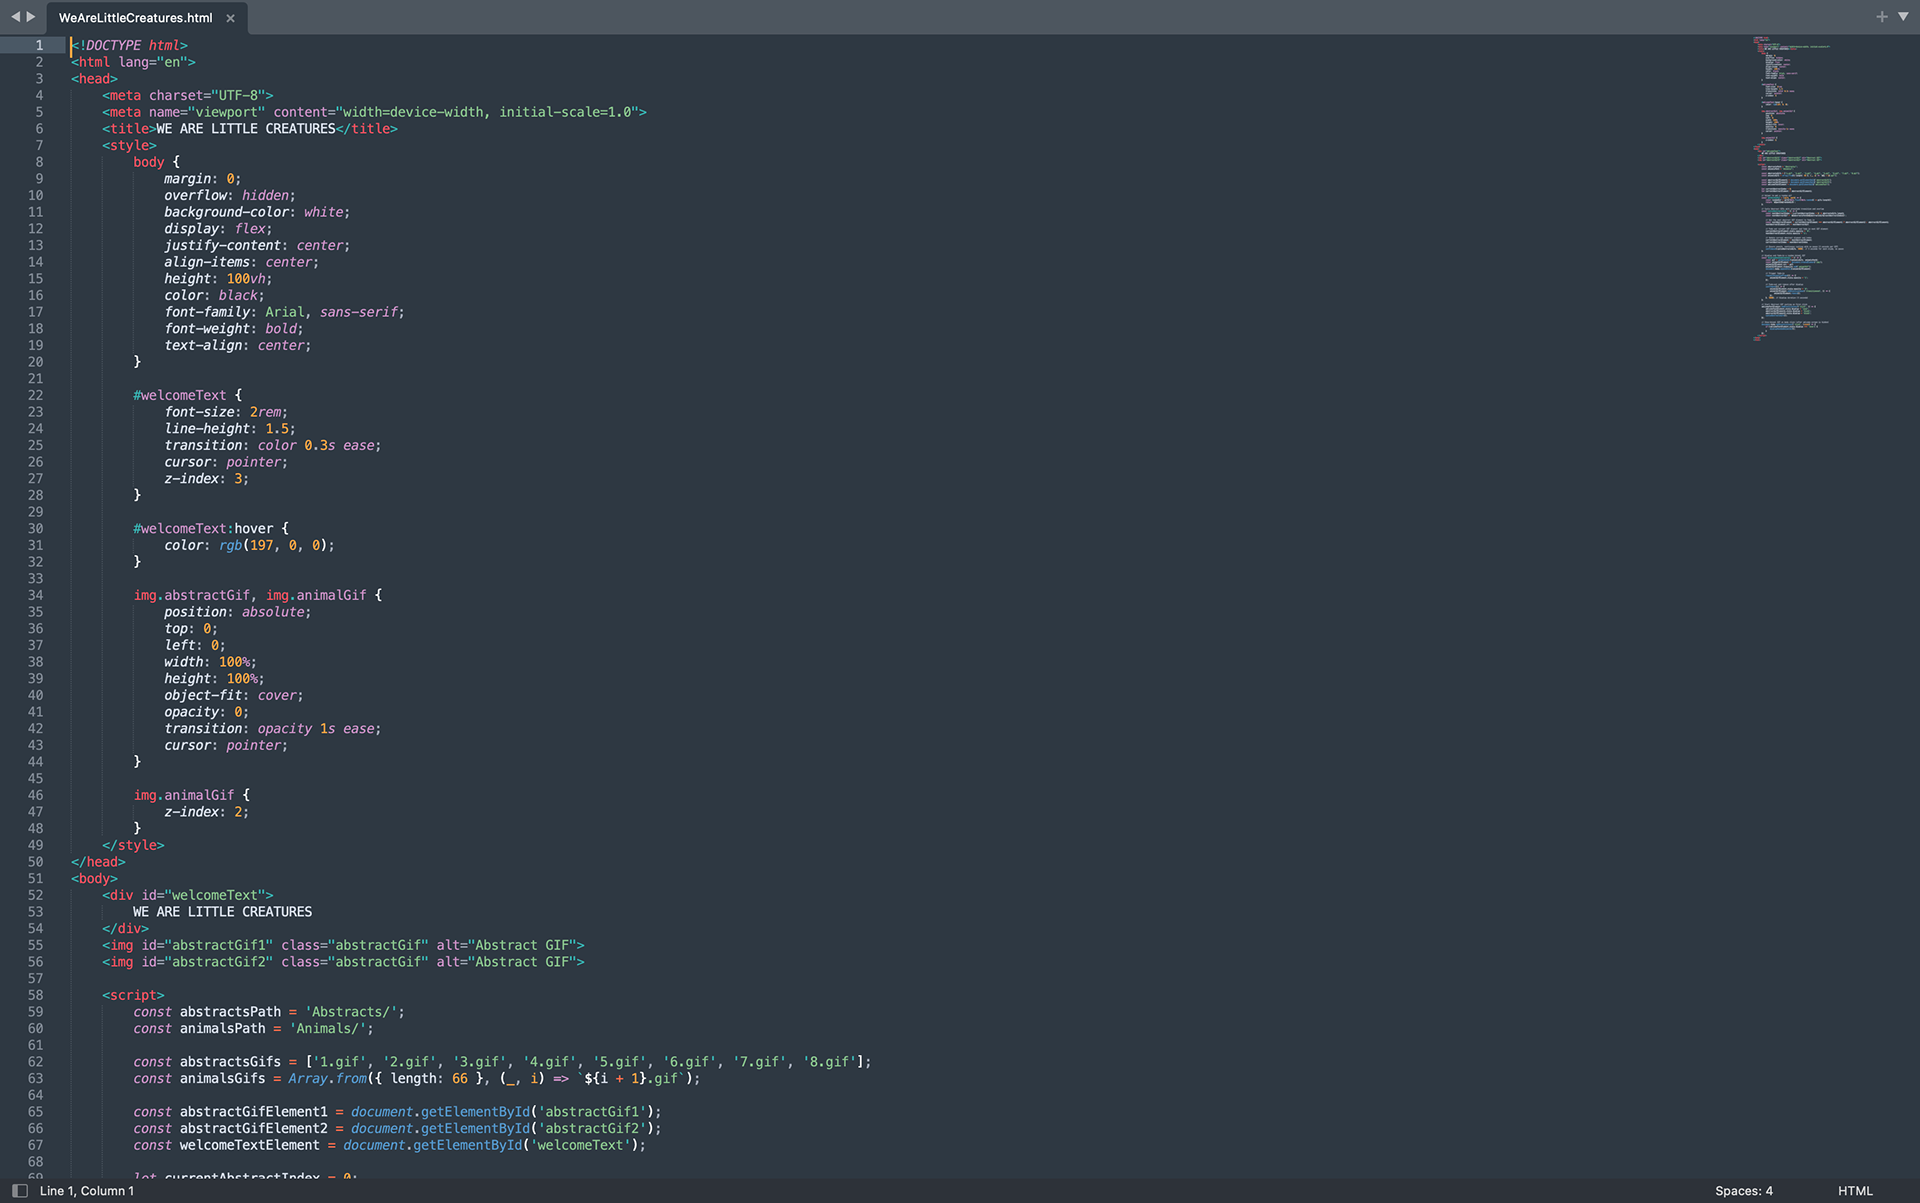1920x1203 pixels.
Task: Click the rgb(197, 0, 0) color value
Action: [275, 545]
